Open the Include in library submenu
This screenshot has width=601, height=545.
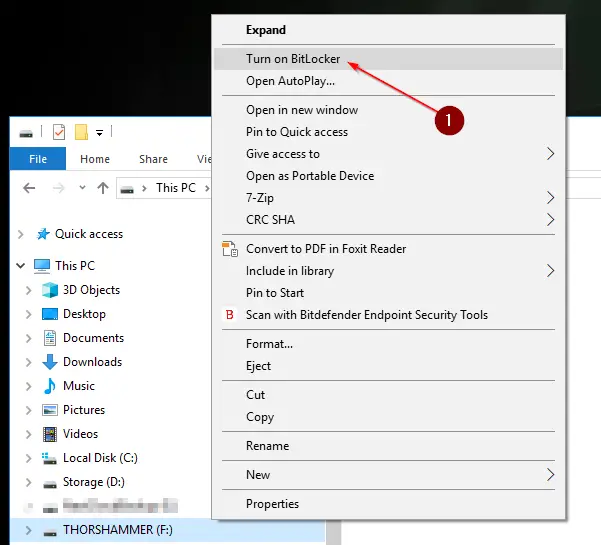point(388,271)
